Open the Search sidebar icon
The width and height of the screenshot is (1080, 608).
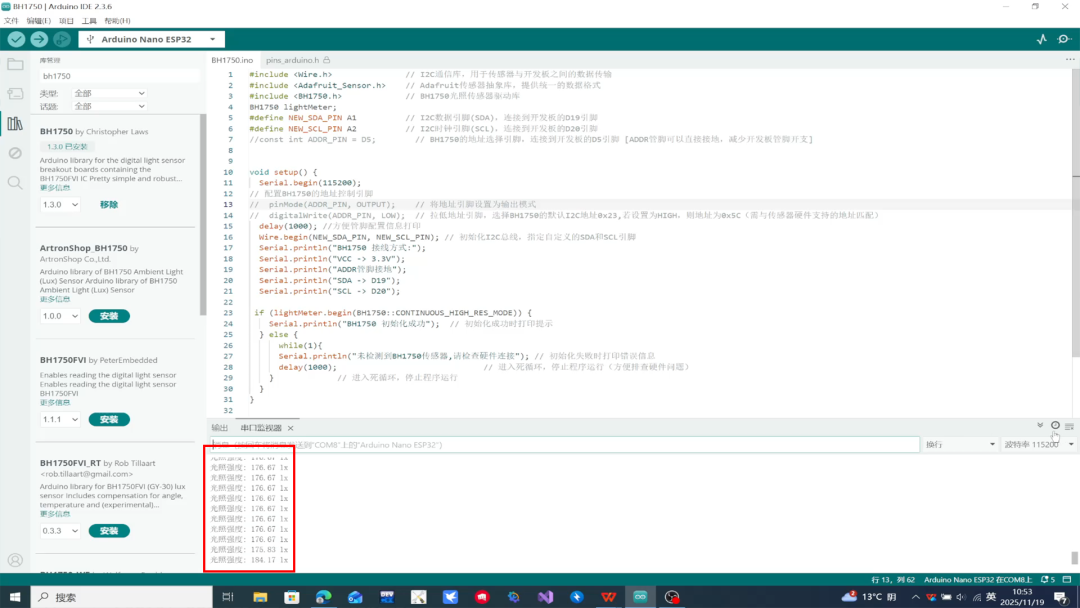15,182
